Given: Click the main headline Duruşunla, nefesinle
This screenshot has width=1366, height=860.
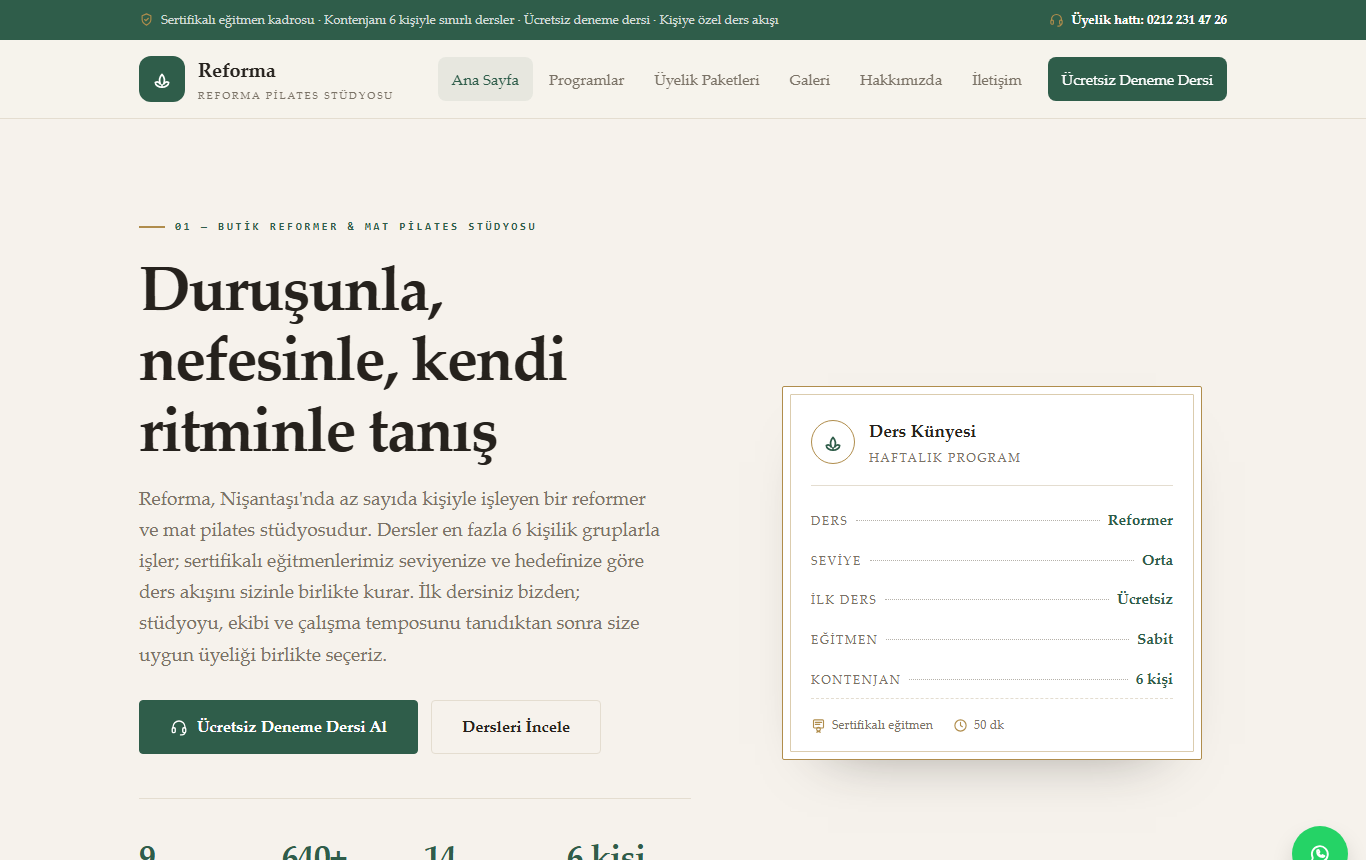Looking at the screenshot, I should tap(353, 361).
